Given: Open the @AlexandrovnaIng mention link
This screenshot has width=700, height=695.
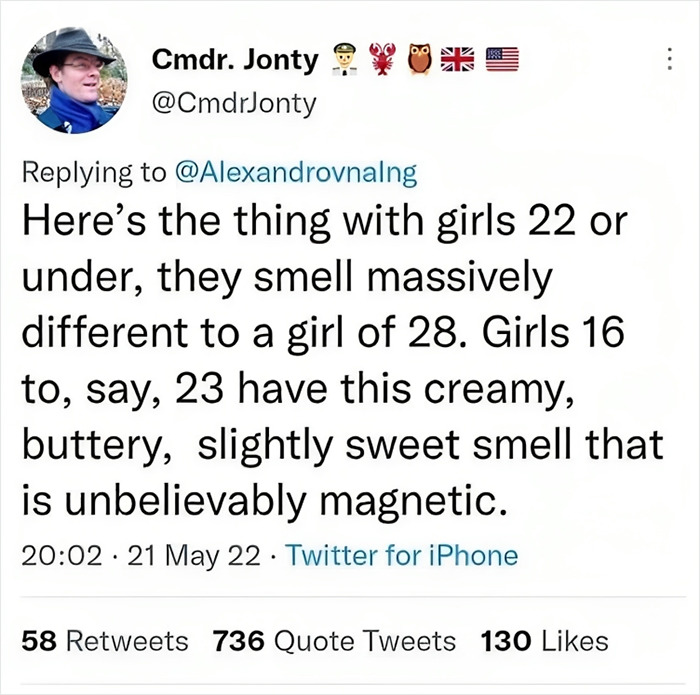Looking at the screenshot, I should (x=294, y=172).
